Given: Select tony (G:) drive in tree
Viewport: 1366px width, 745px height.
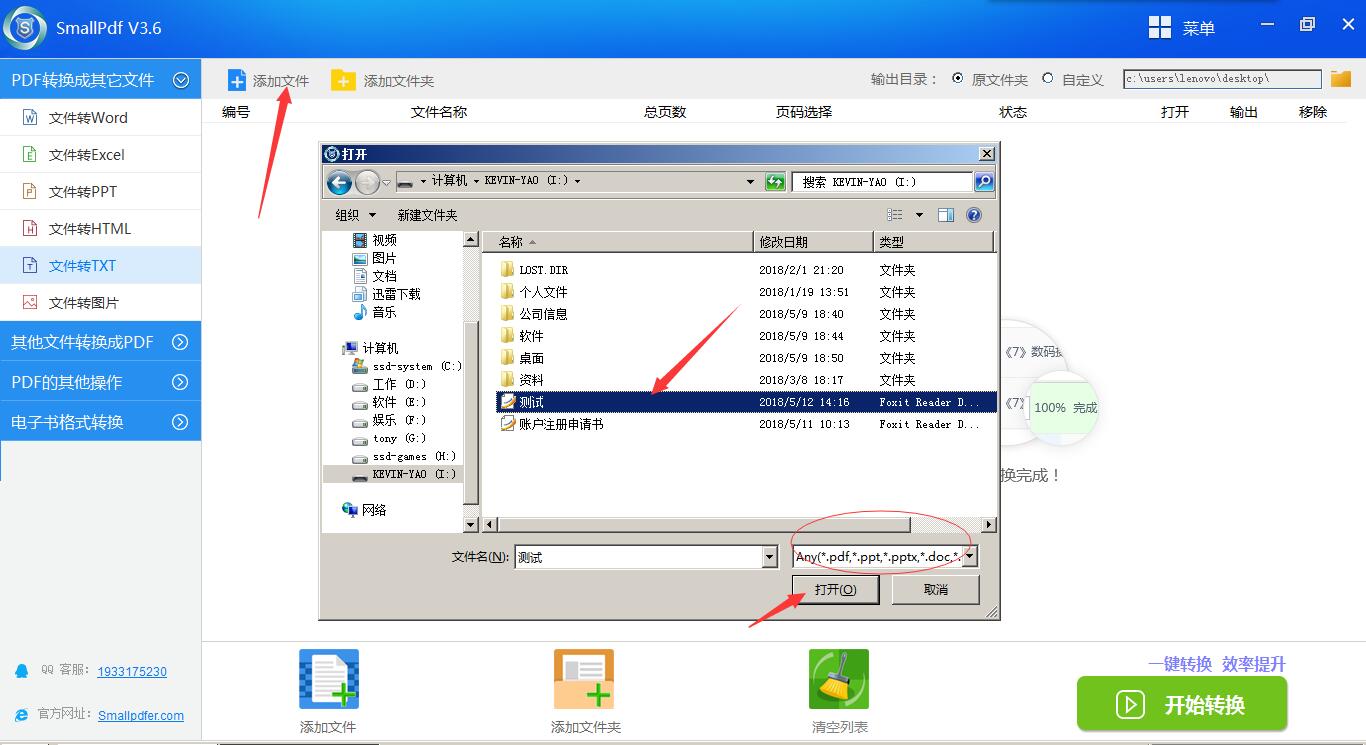Looking at the screenshot, I should coord(388,438).
